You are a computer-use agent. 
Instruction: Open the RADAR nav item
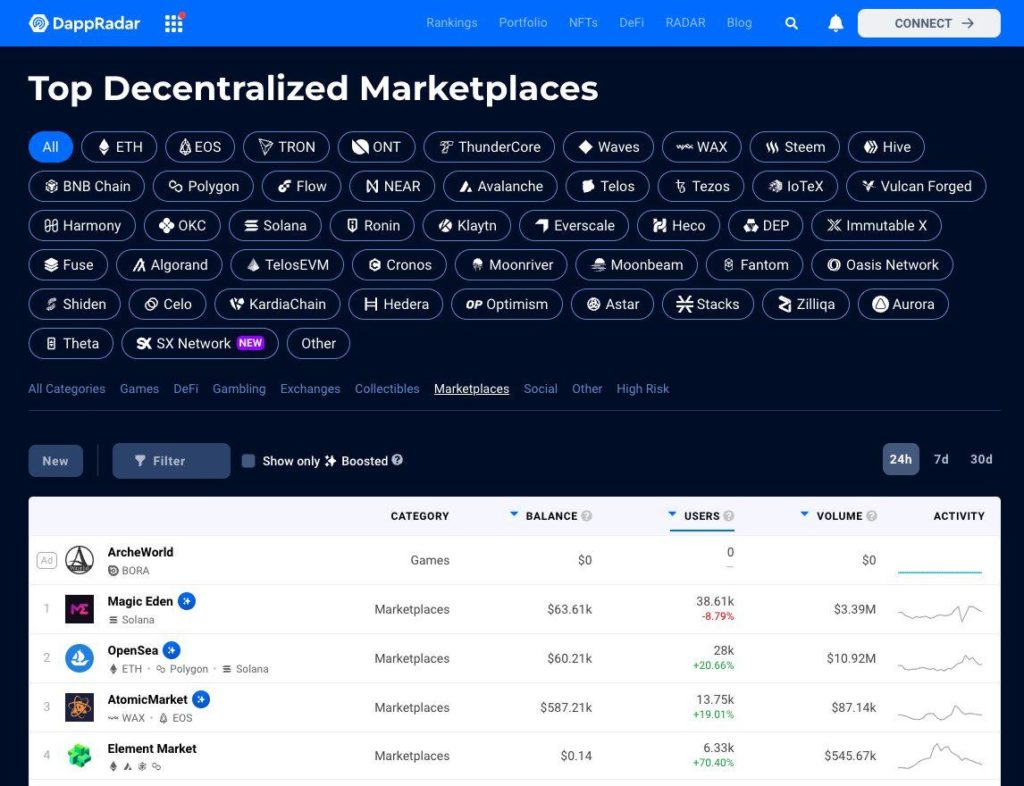tap(685, 23)
